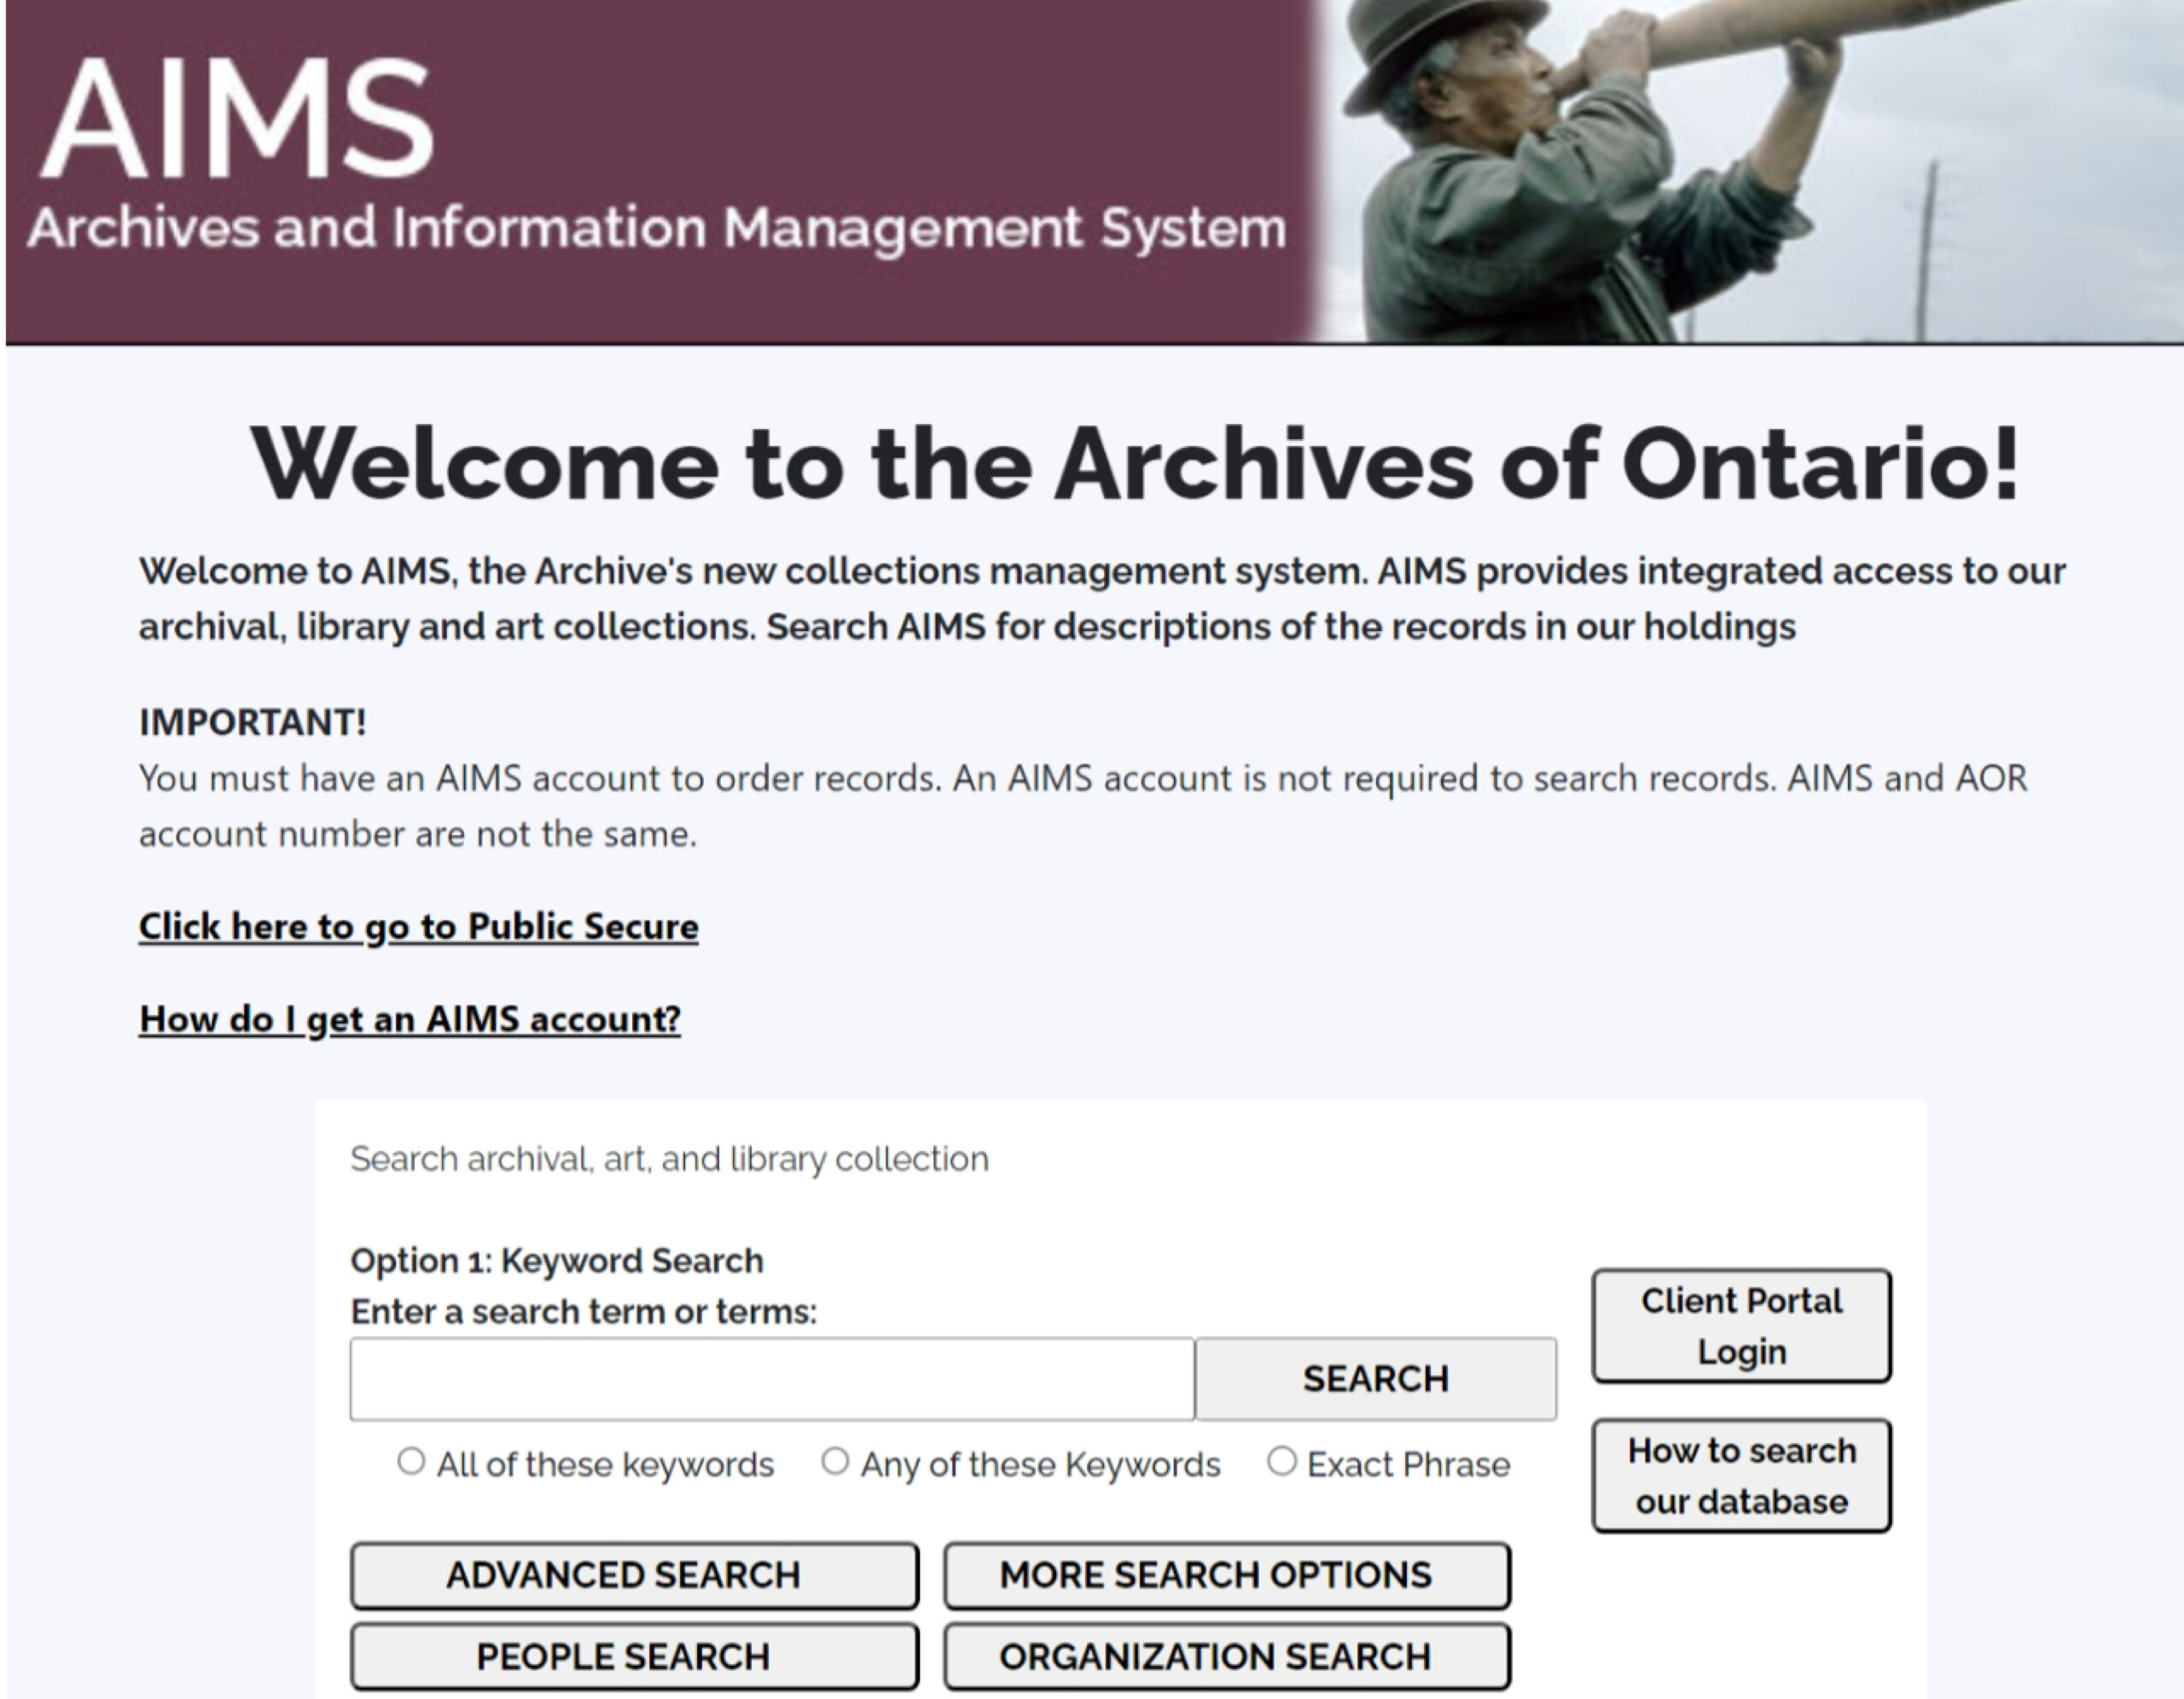Open ADVANCED SEARCH
The width and height of the screenshot is (2184, 1699).
point(634,1576)
